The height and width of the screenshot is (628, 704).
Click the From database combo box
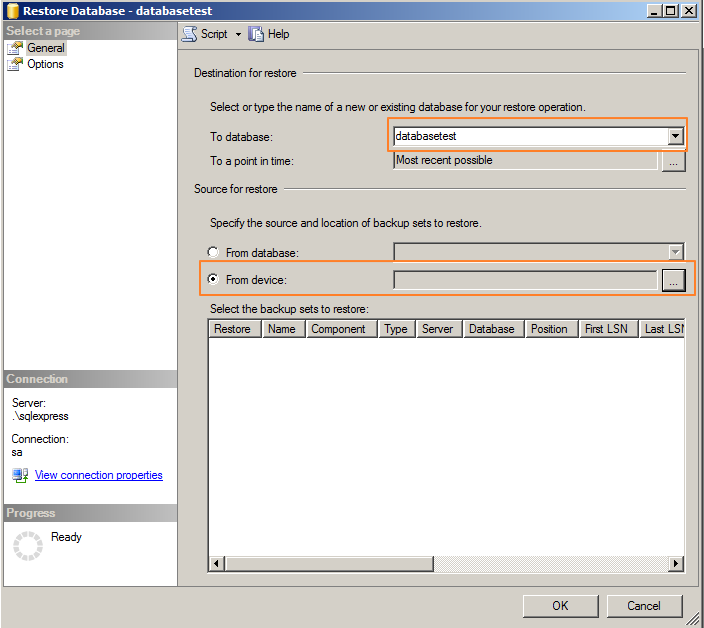point(538,253)
